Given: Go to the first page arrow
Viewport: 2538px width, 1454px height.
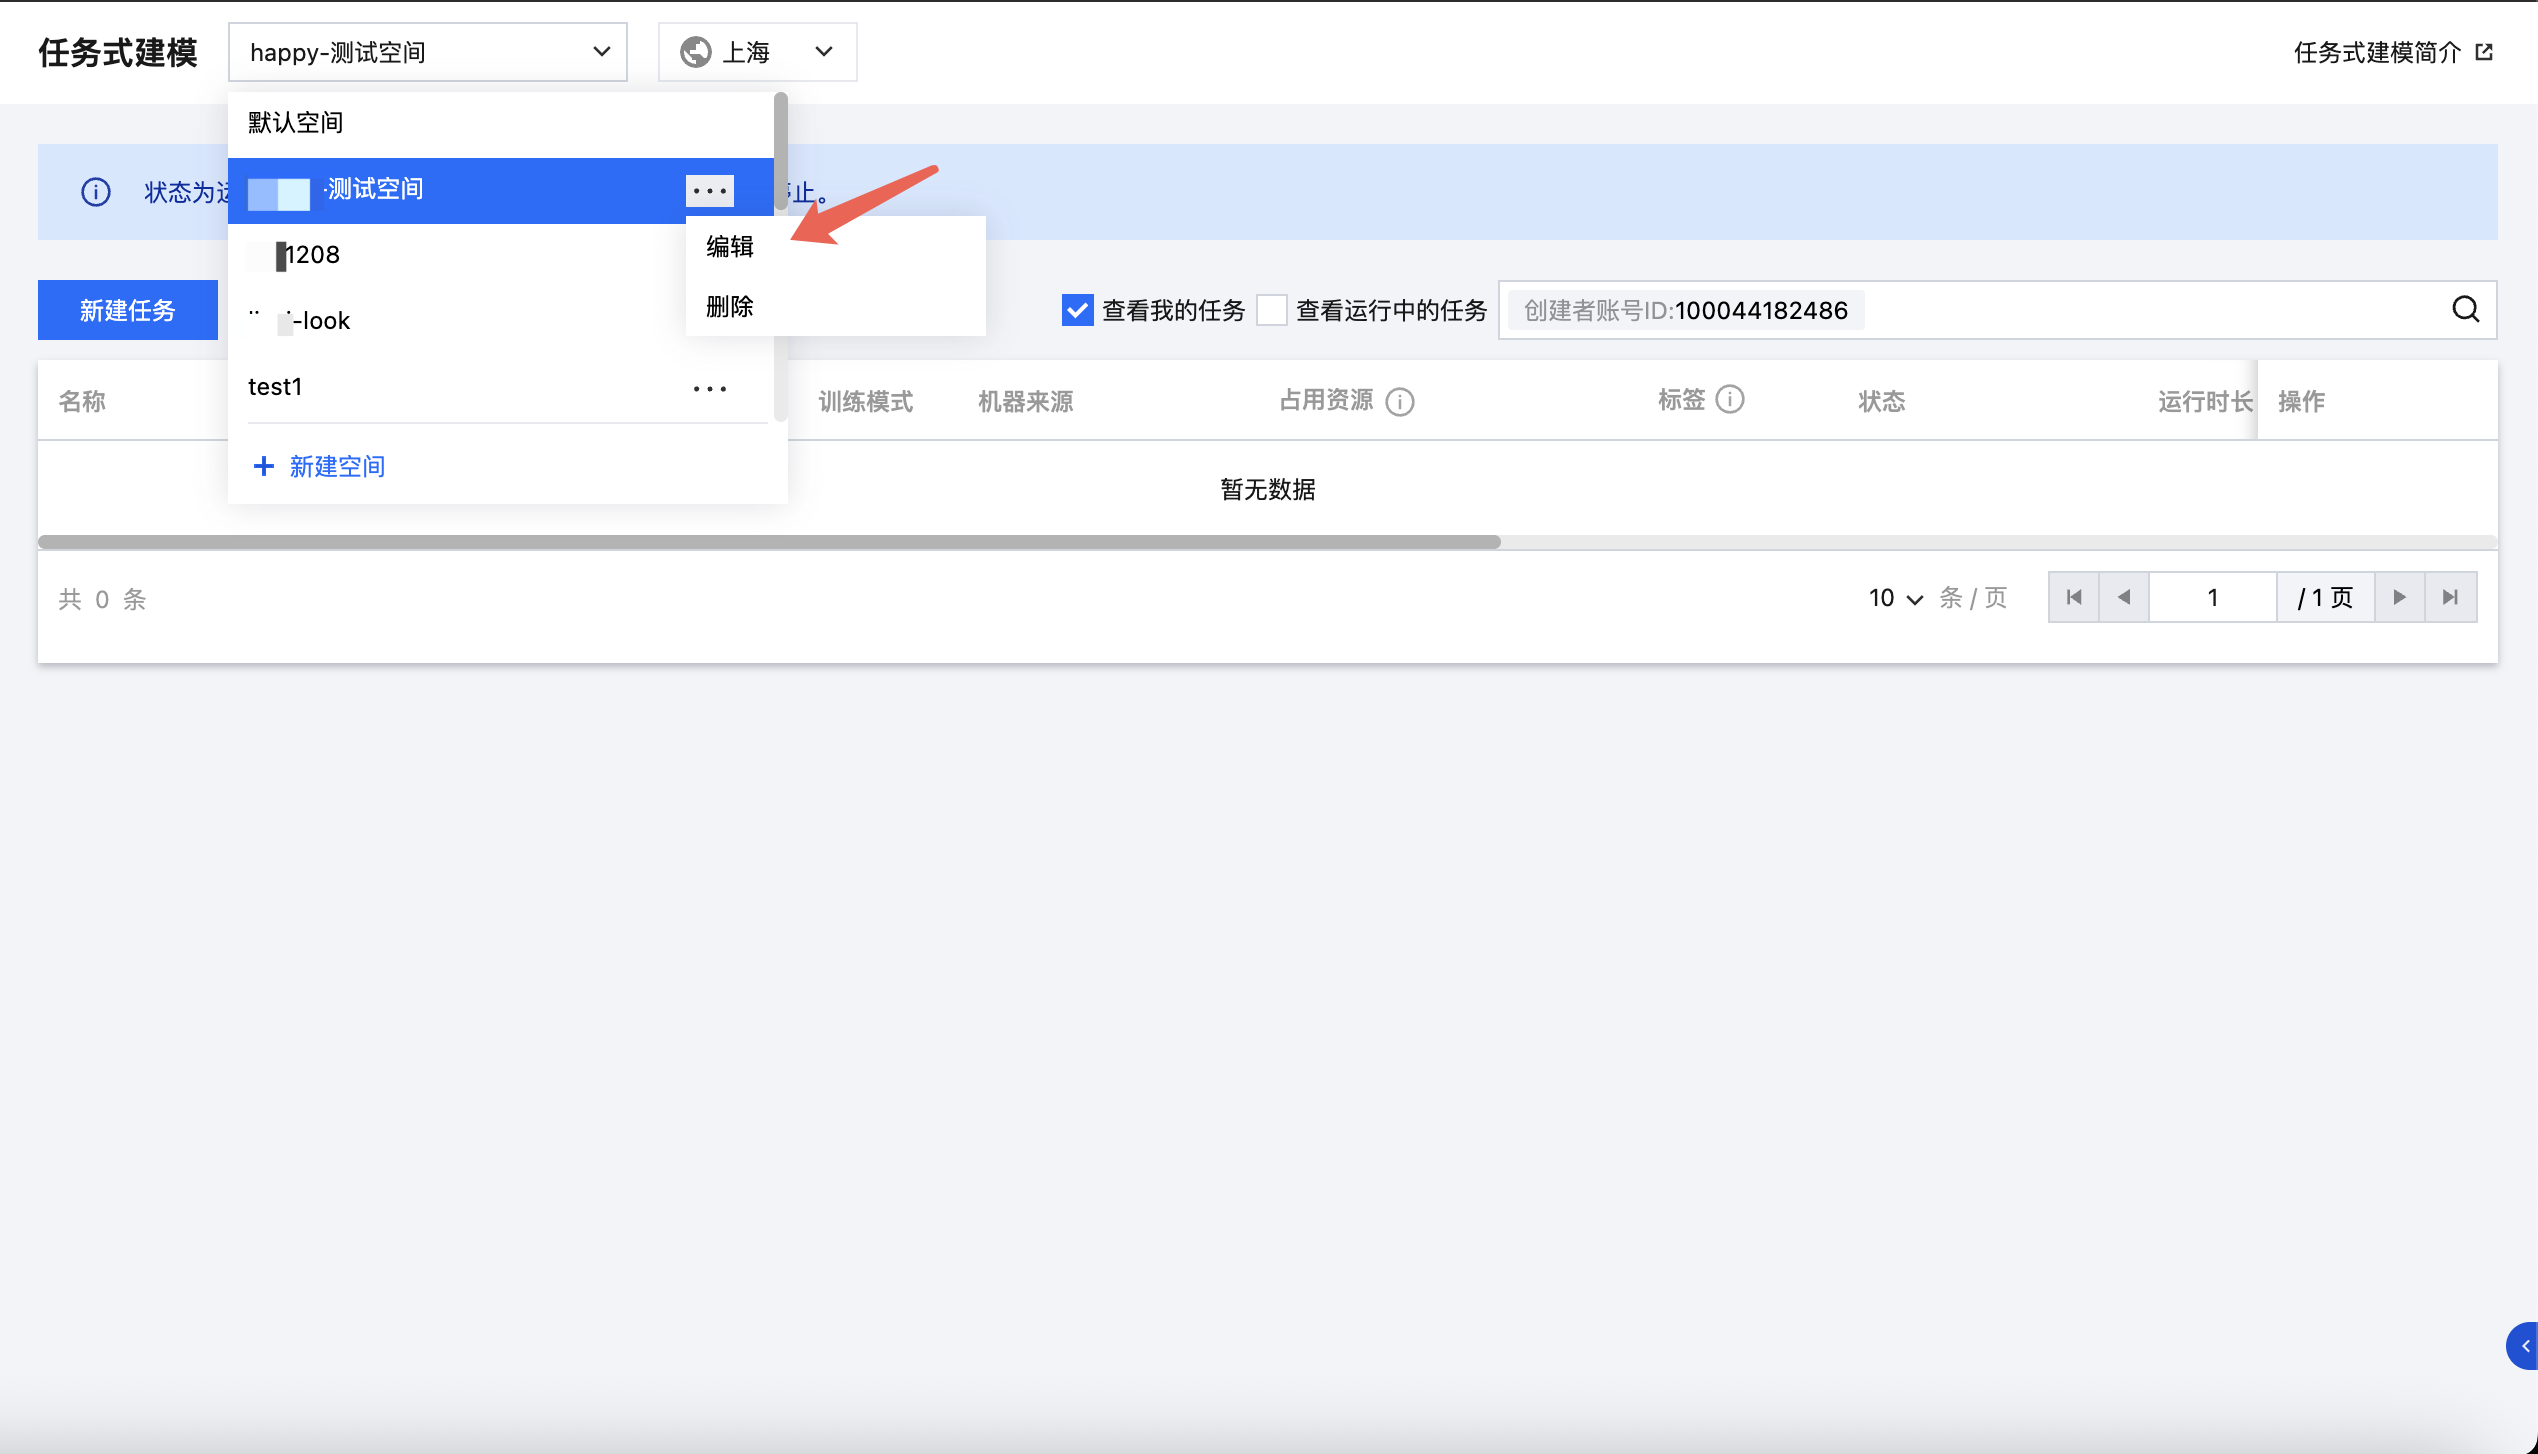Looking at the screenshot, I should pyautogui.click(x=2074, y=598).
